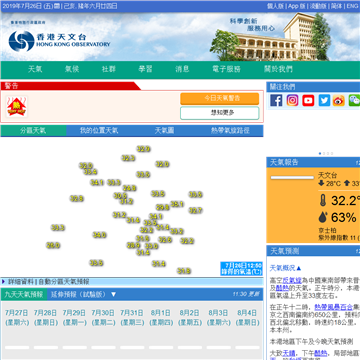The width and height of the screenshot is (360, 360).
Task: Select the 九天天氣預報 tab
Action: click(x=24, y=294)
